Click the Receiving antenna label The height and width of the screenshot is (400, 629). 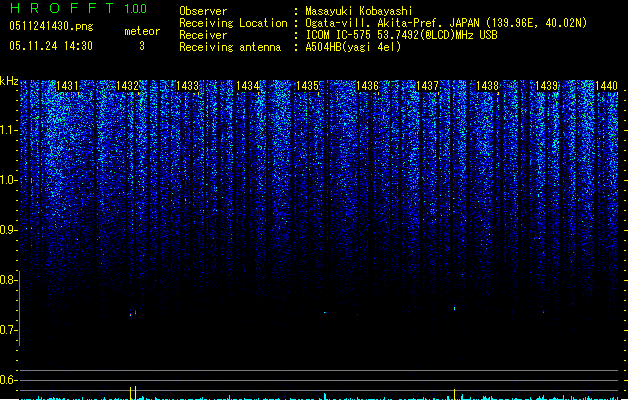click(230, 47)
